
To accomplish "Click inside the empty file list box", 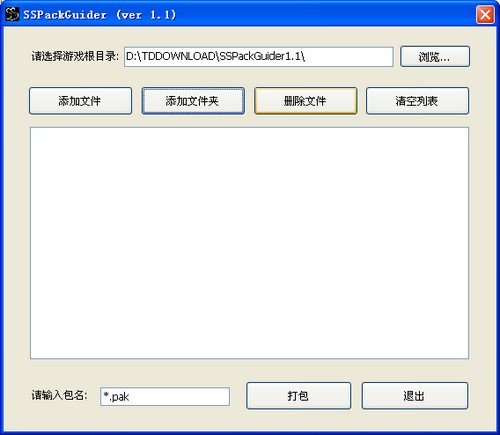I will (249, 243).
